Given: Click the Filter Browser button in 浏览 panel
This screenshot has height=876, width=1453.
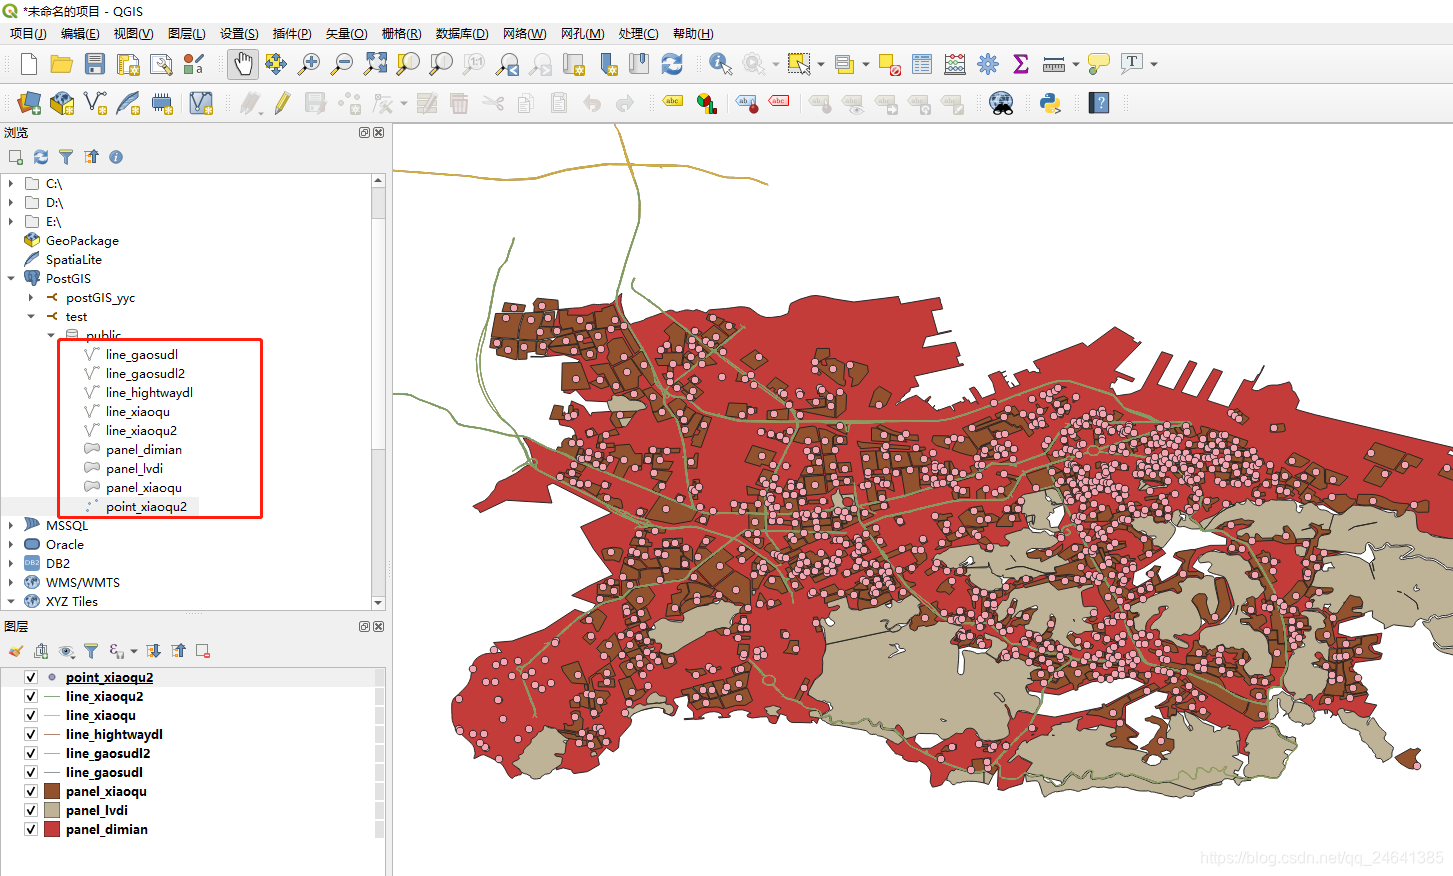Looking at the screenshot, I should pyautogui.click(x=66, y=157).
